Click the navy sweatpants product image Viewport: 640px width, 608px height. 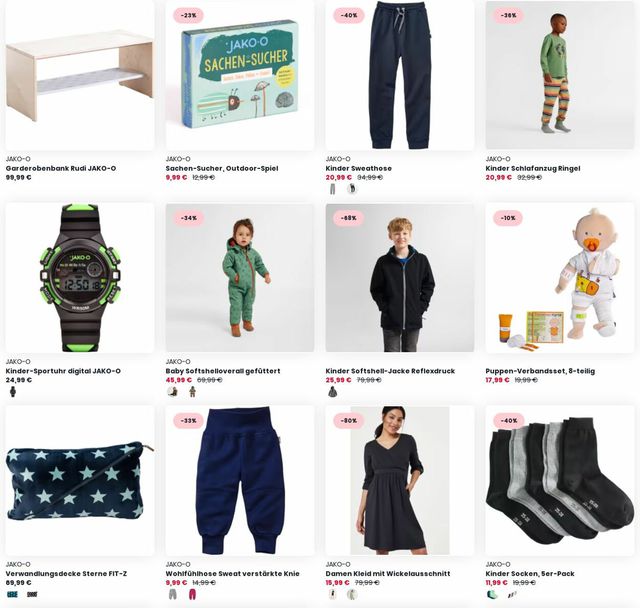click(x=400, y=75)
